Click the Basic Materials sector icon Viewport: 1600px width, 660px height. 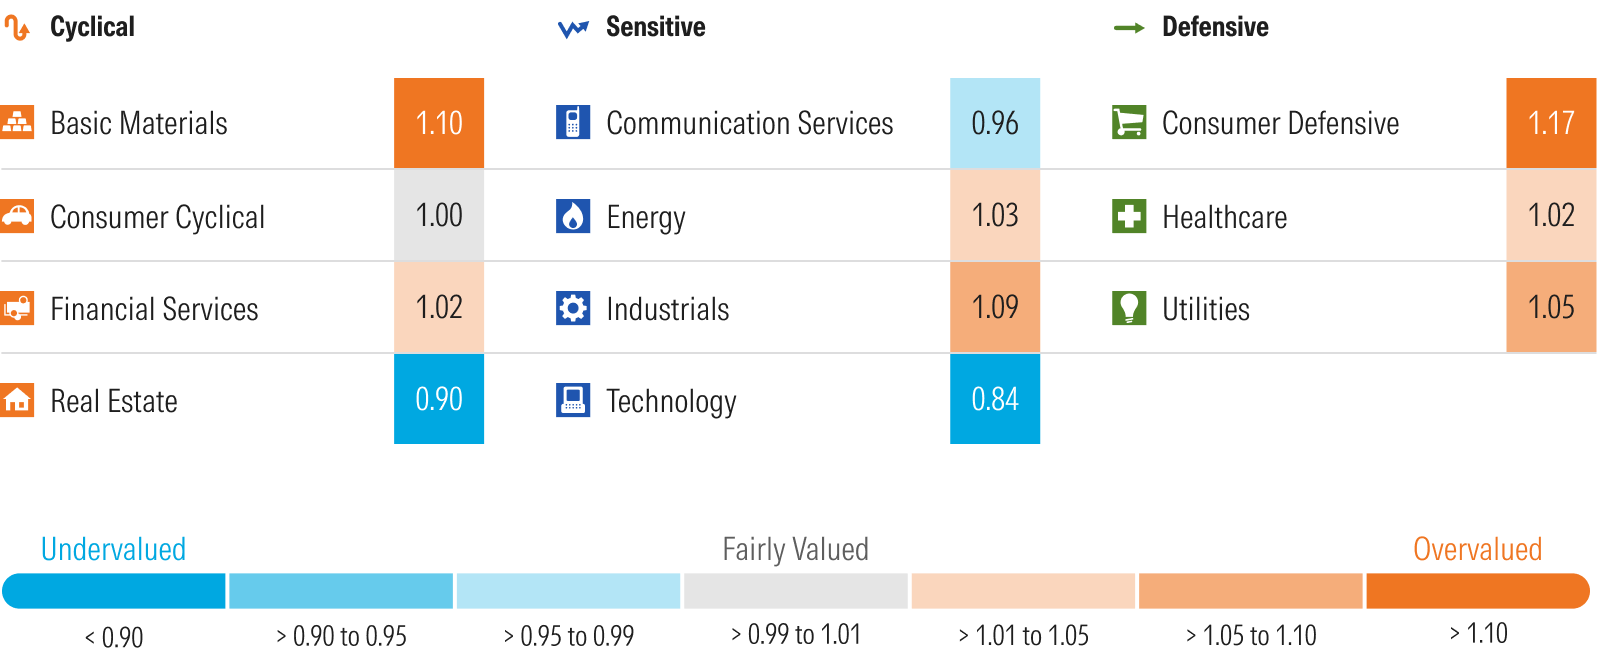pyautogui.click(x=17, y=122)
